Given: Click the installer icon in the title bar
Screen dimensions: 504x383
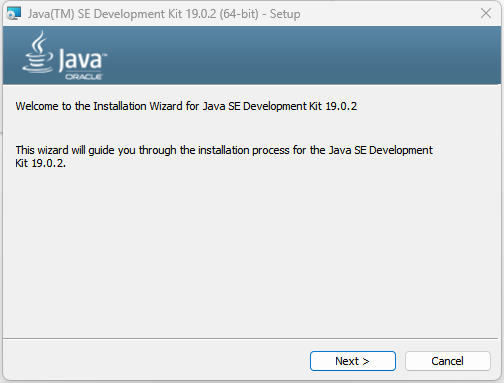Looking at the screenshot, I should pyautogui.click(x=14, y=13).
